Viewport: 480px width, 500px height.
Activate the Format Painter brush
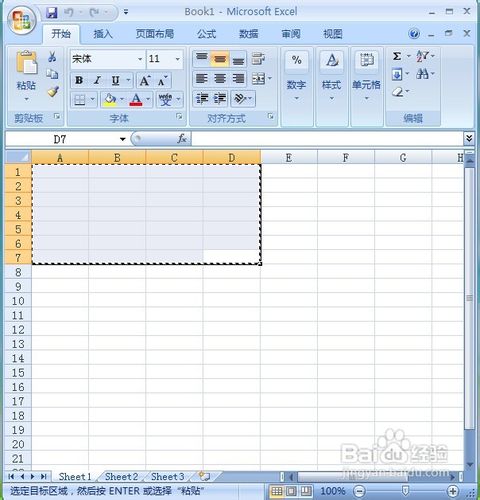coord(53,91)
